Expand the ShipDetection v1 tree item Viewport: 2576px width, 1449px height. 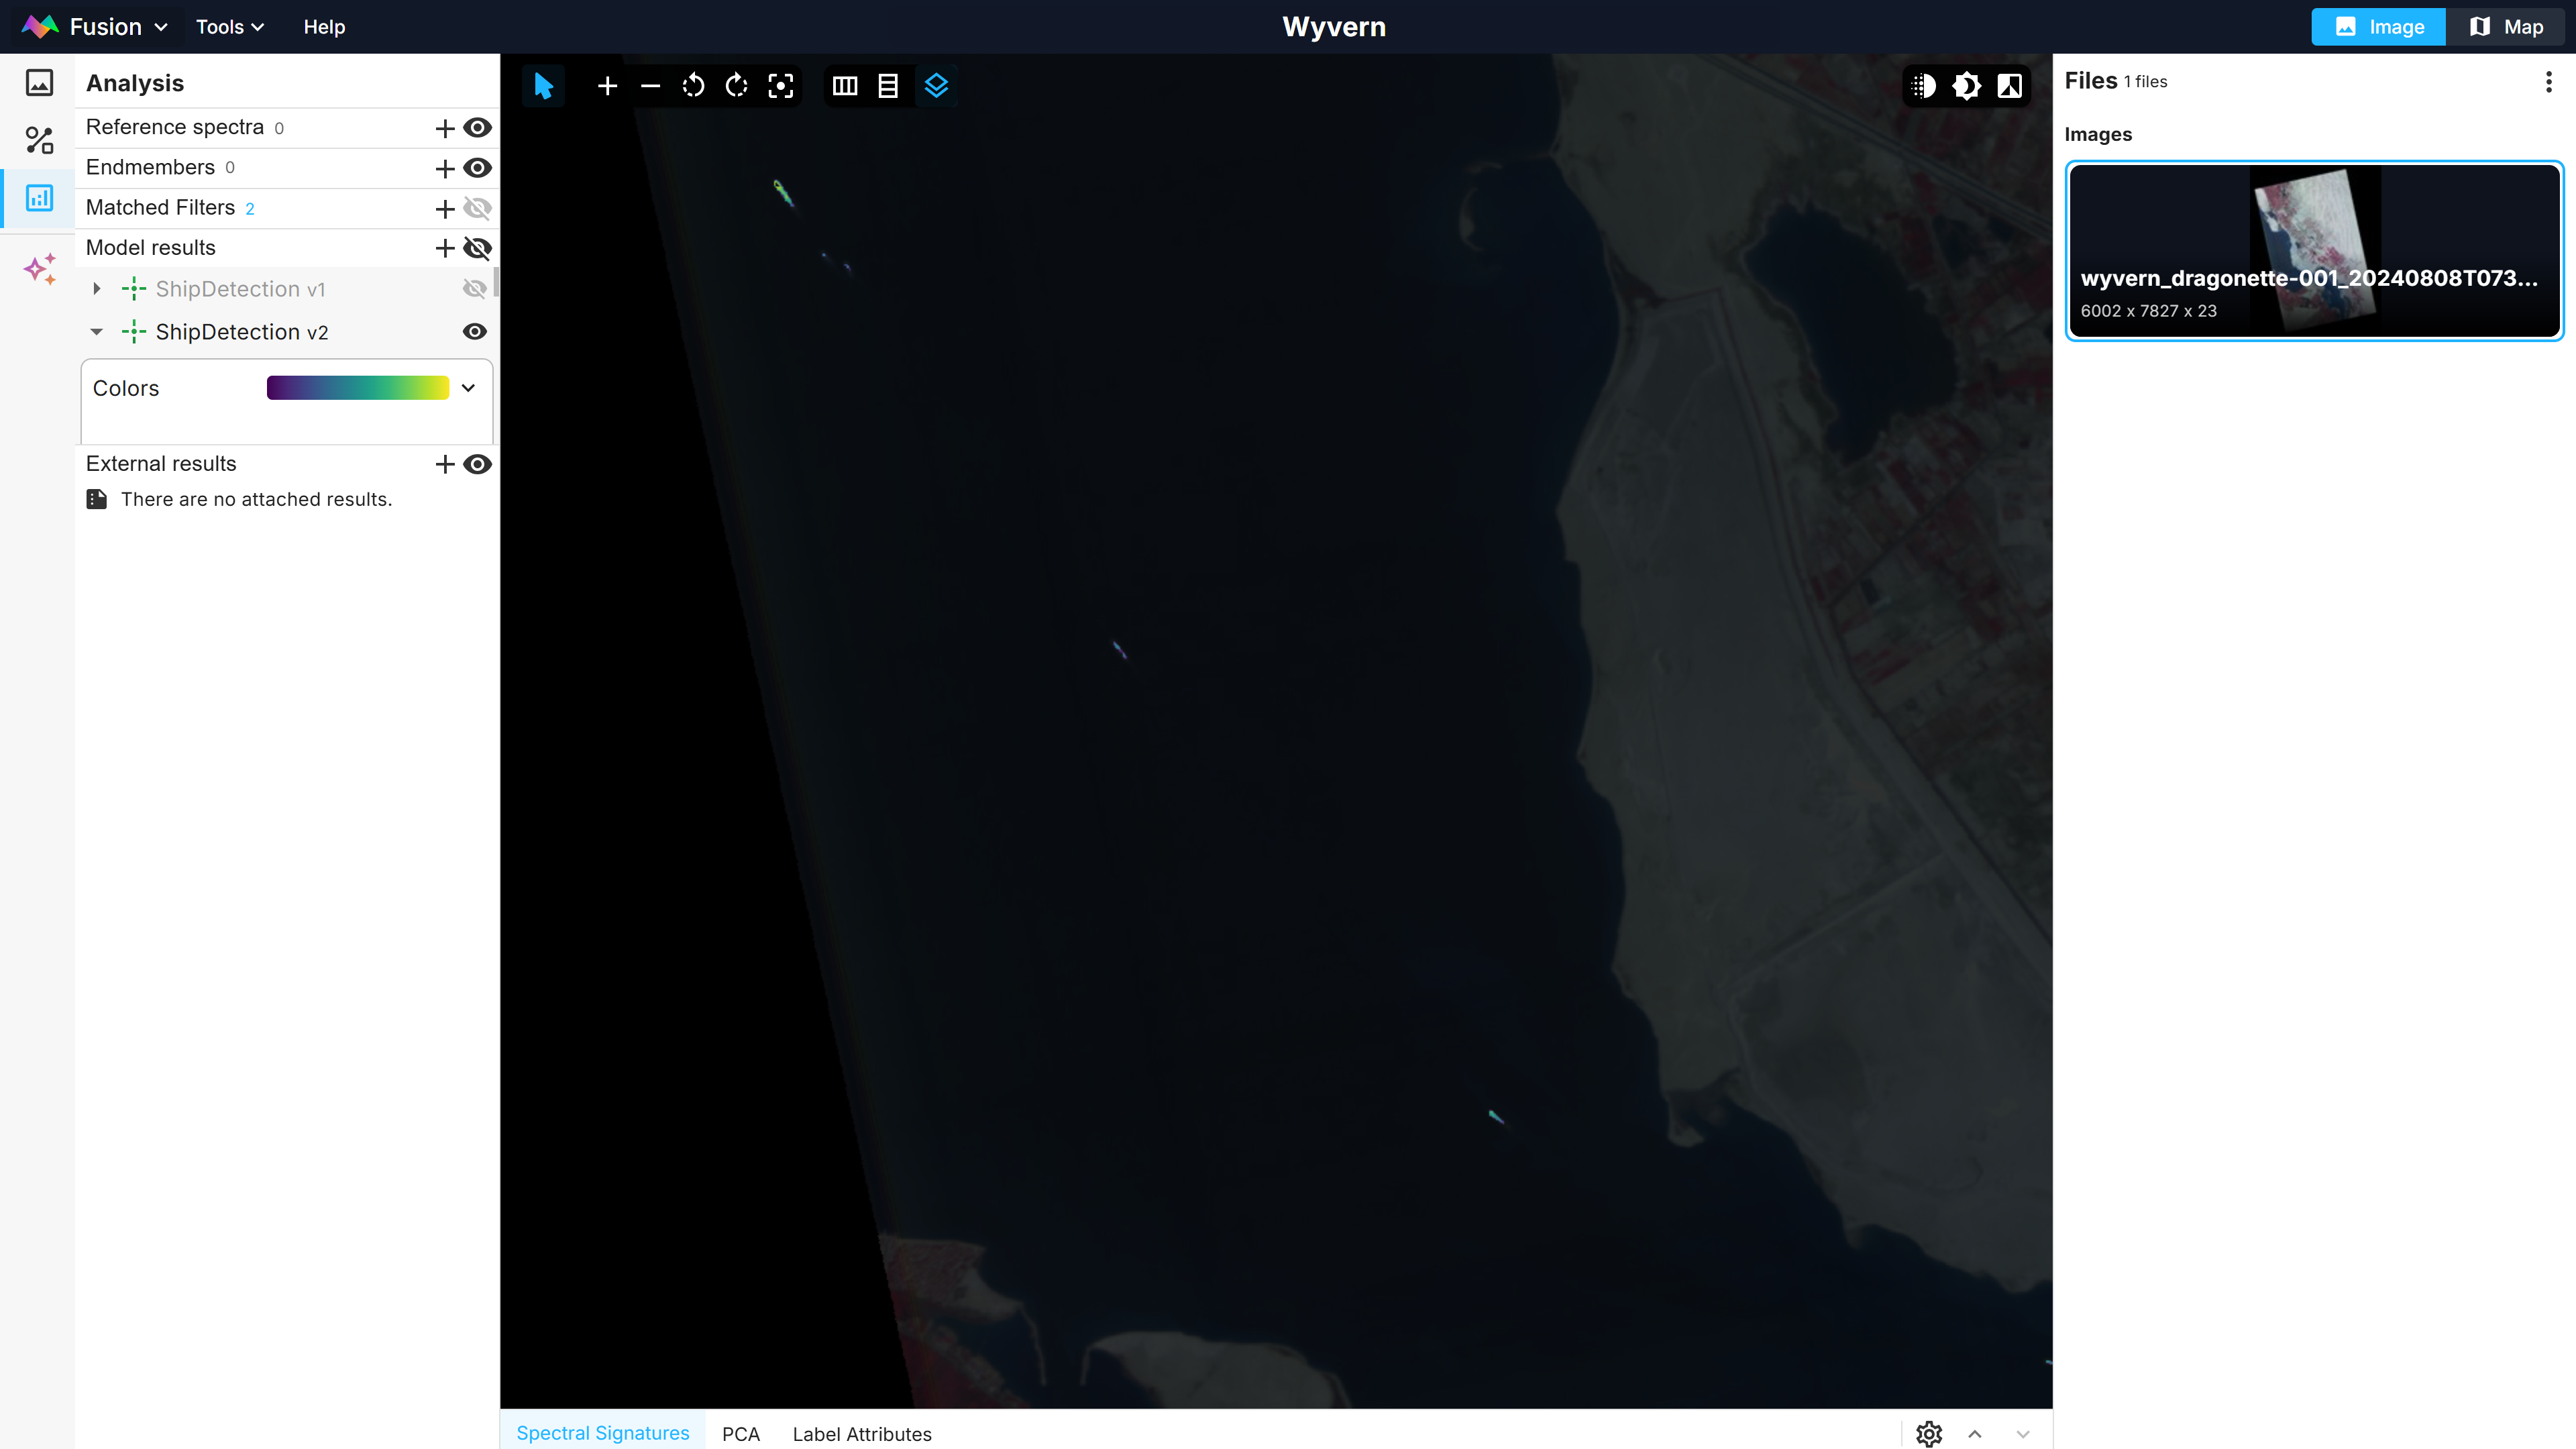97,289
